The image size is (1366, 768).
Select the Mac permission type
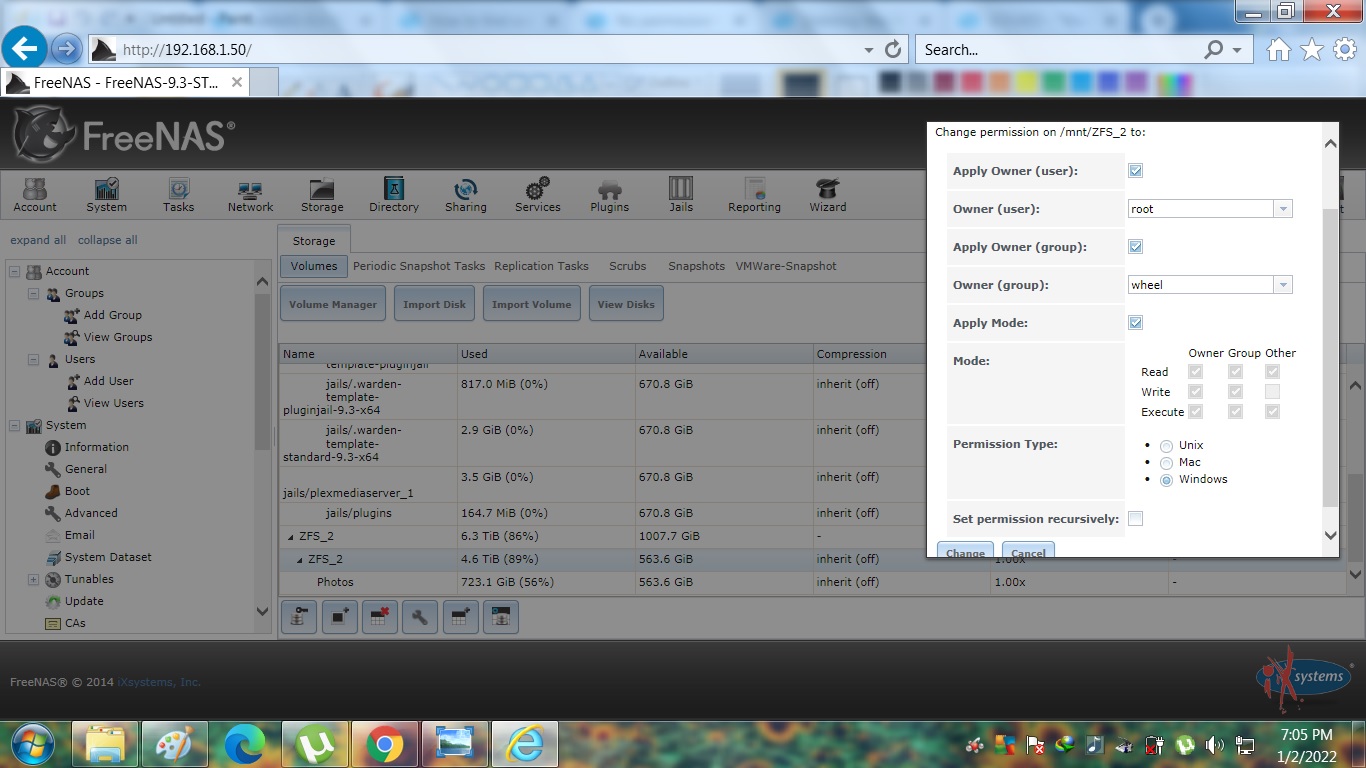click(1166, 463)
